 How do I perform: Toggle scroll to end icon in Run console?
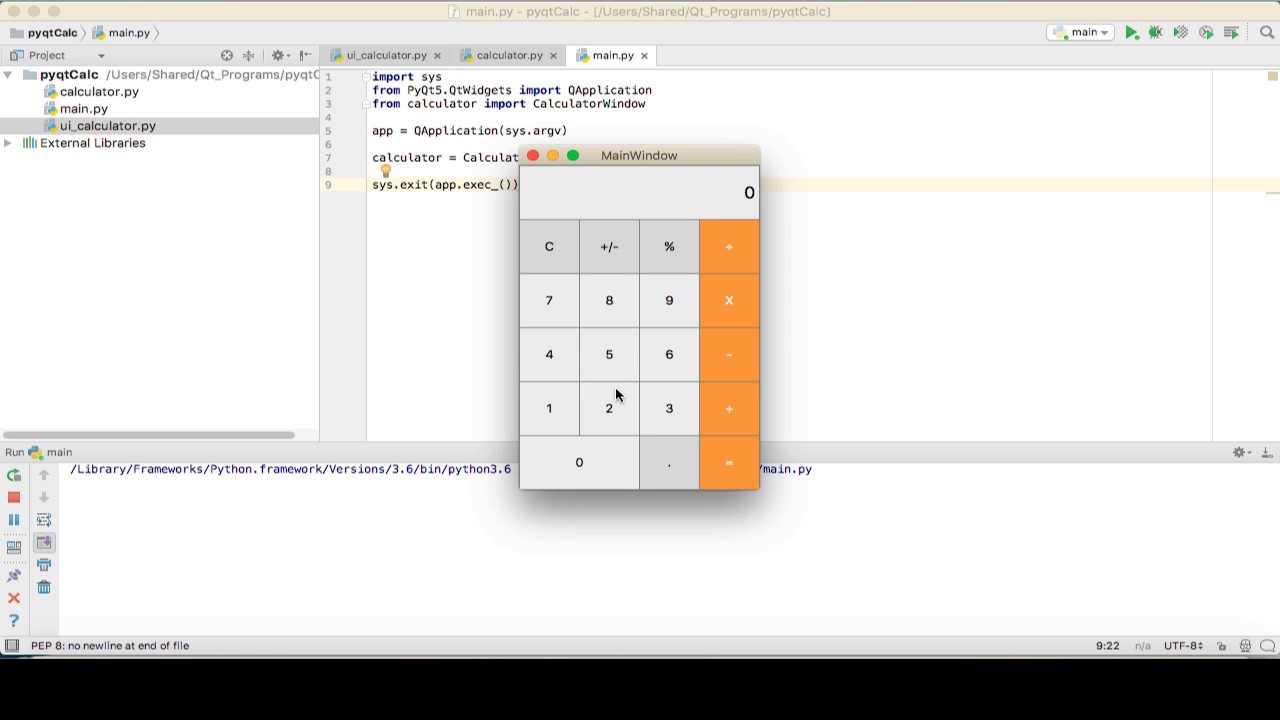pyautogui.click(x=44, y=542)
